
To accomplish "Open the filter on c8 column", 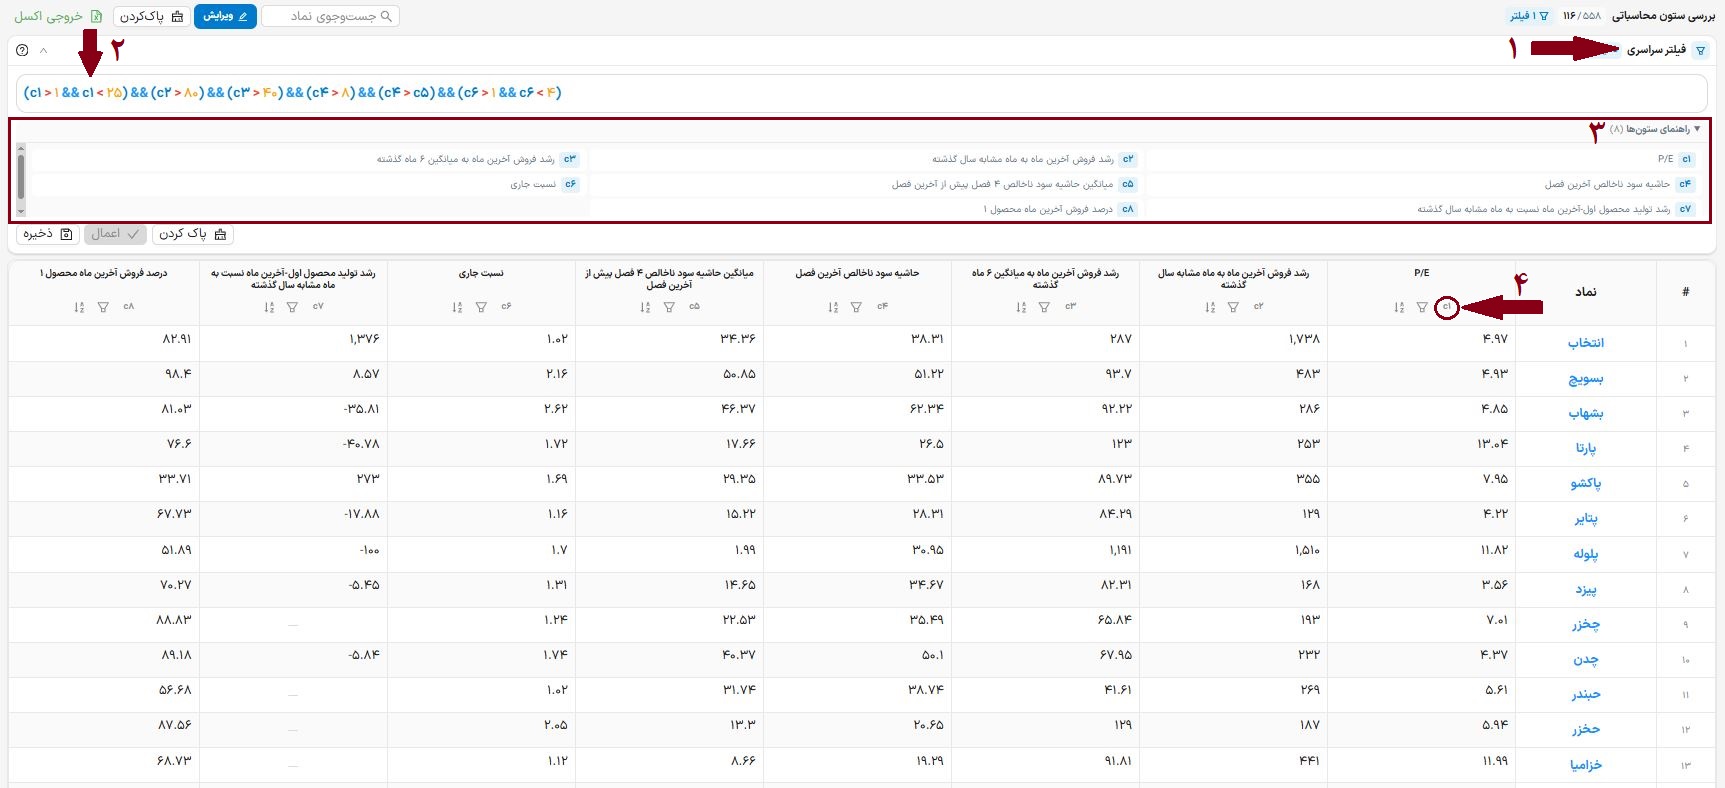I will pos(103,307).
